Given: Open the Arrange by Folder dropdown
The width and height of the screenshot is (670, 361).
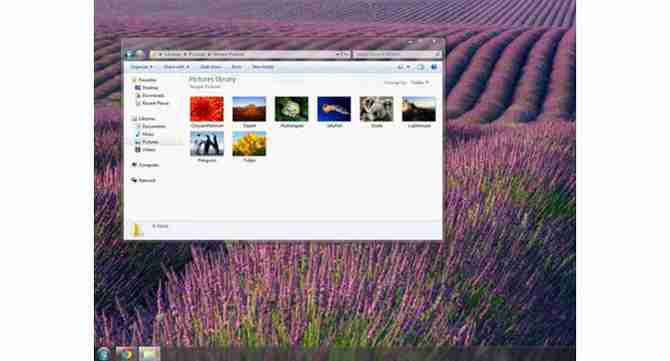Looking at the screenshot, I should pos(420,82).
